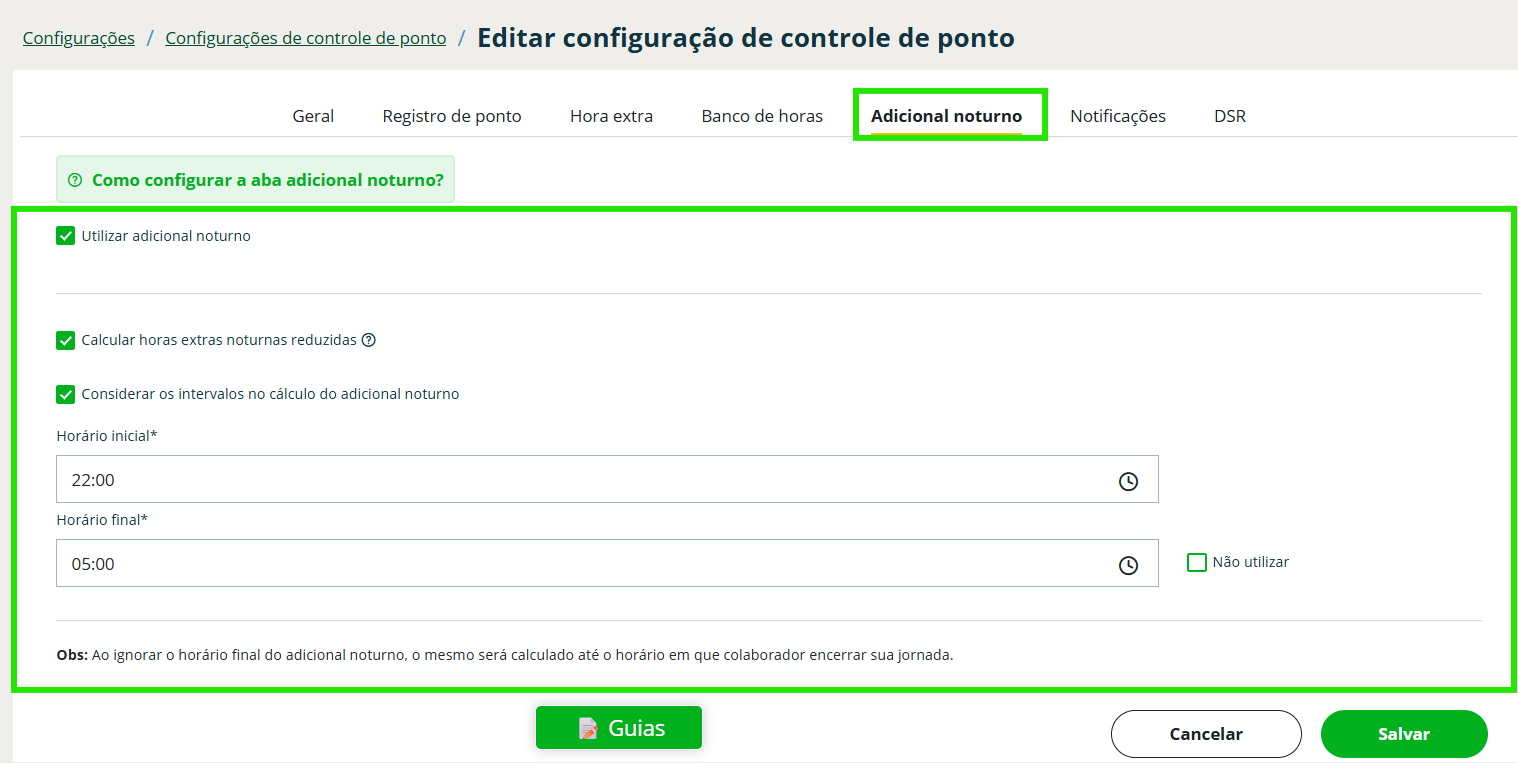
Task: Enable the Não utilizar checkbox
Action: point(1197,562)
